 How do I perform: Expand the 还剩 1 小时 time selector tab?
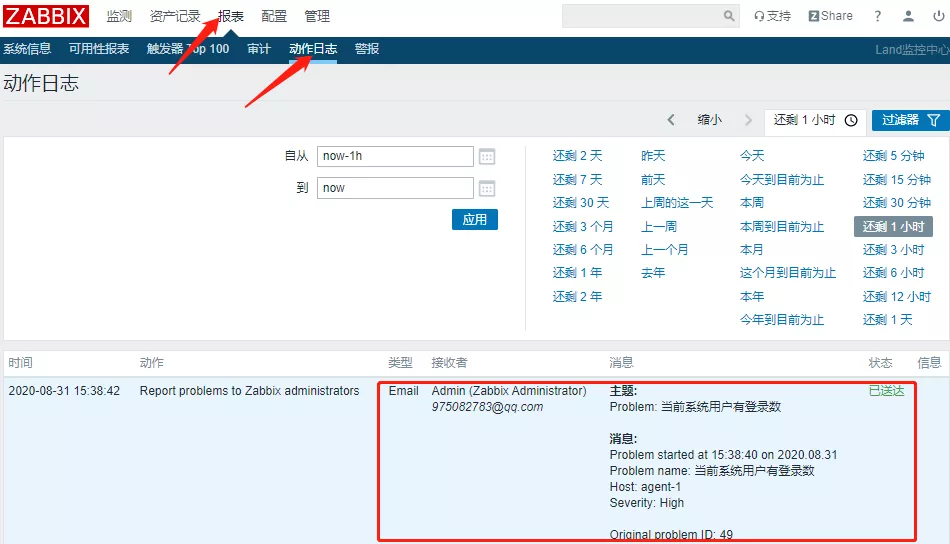click(814, 120)
